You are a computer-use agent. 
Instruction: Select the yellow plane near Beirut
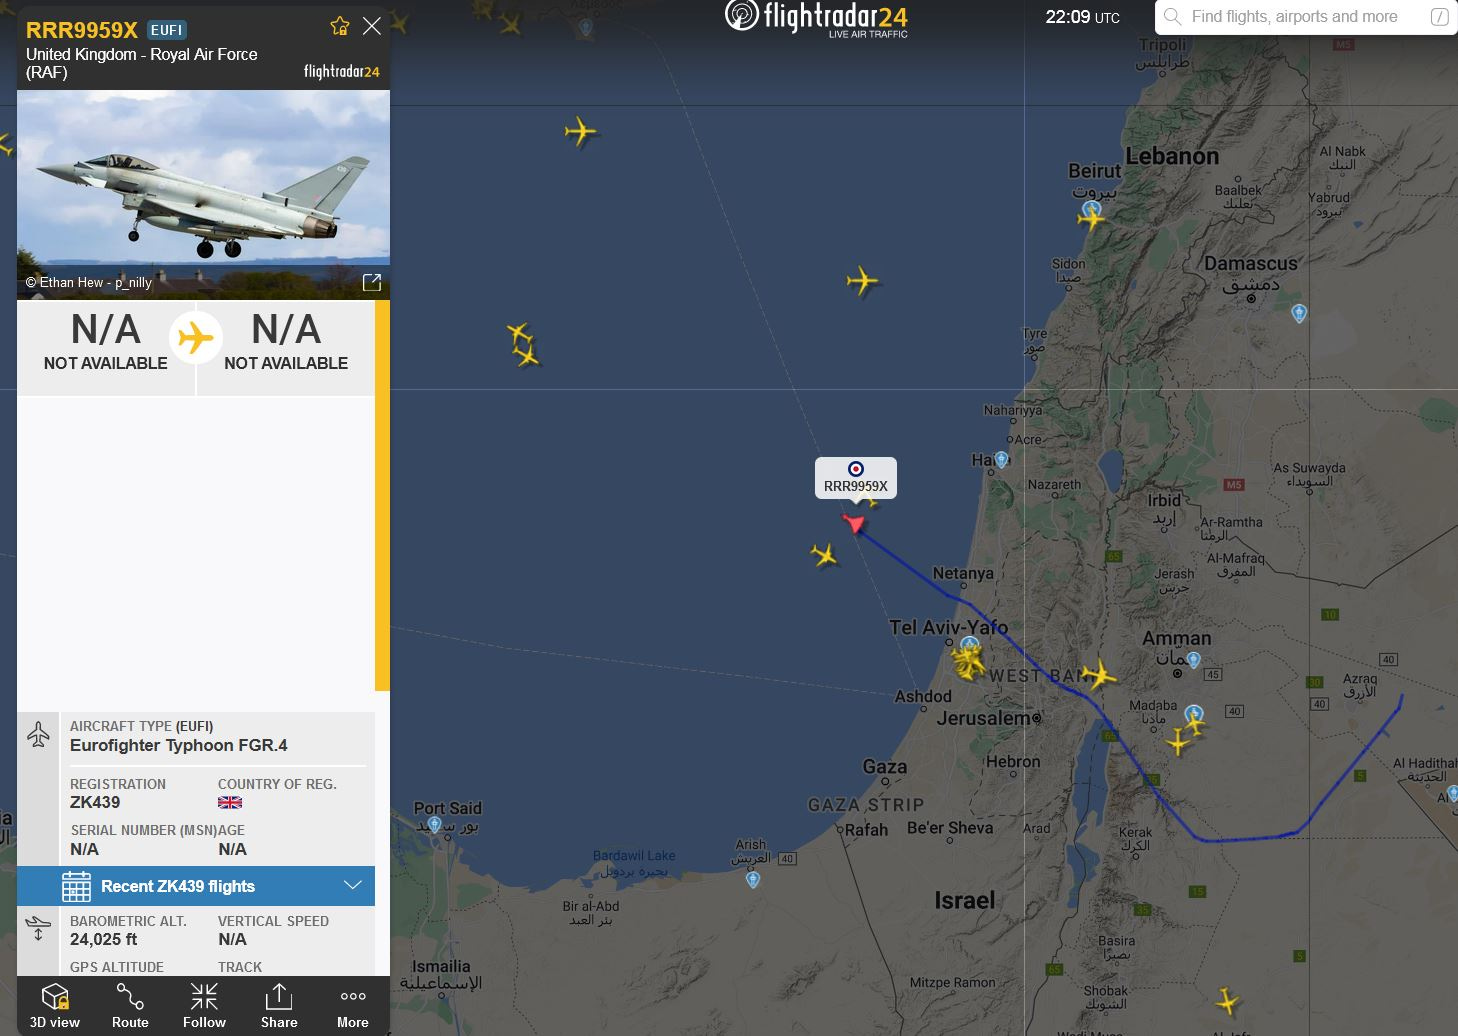tap(1091, 218)
